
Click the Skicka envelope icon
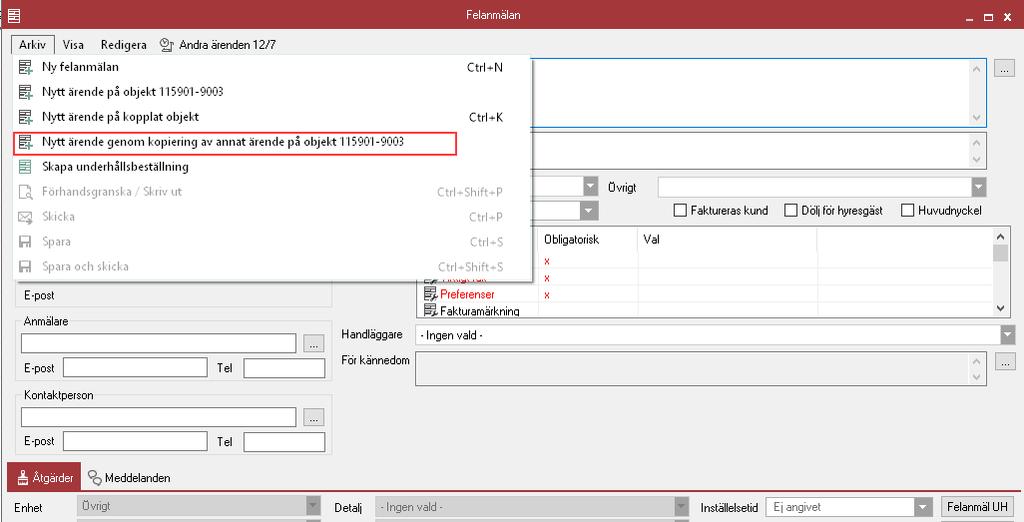tap(25, 217)
